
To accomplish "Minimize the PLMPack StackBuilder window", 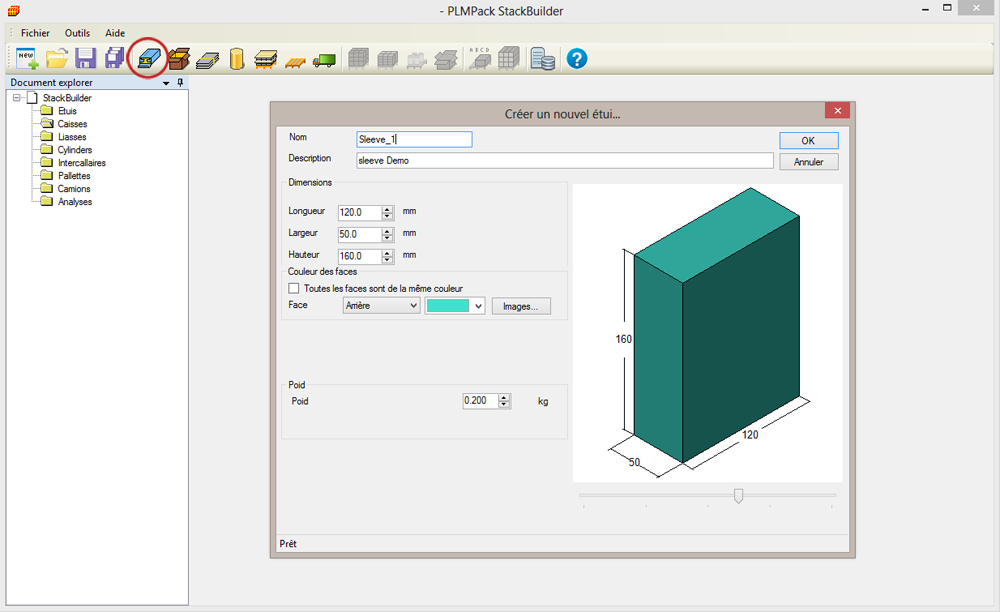I will [x=925, y=8].
